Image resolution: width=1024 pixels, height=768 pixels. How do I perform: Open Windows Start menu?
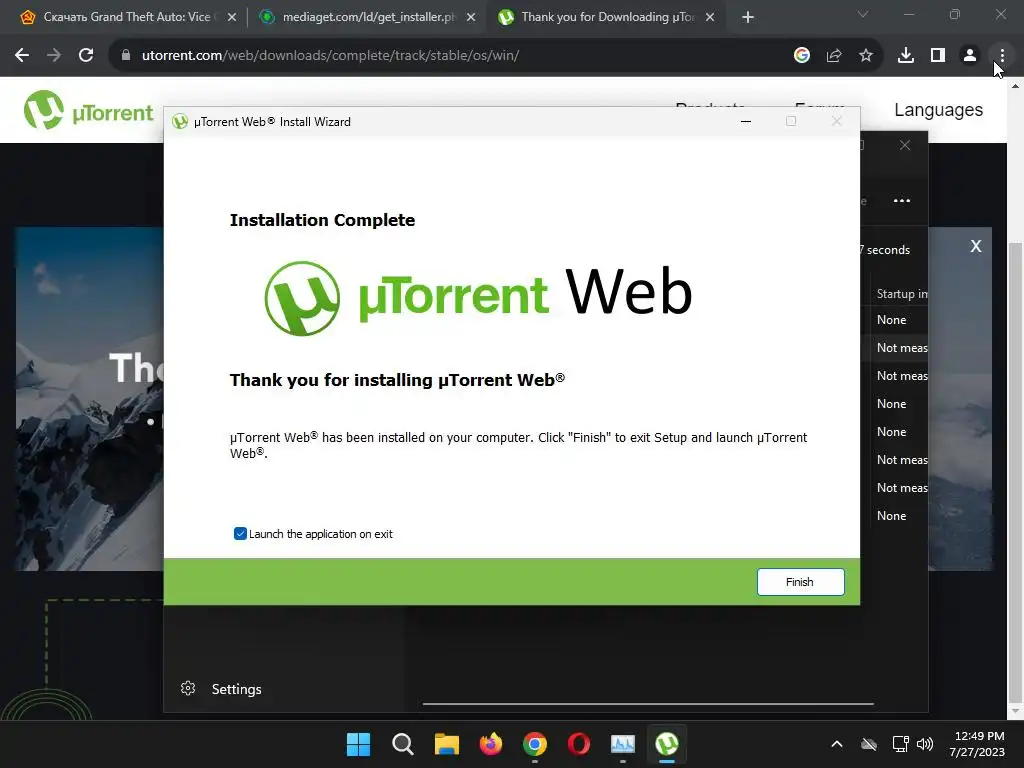(358, 744)
